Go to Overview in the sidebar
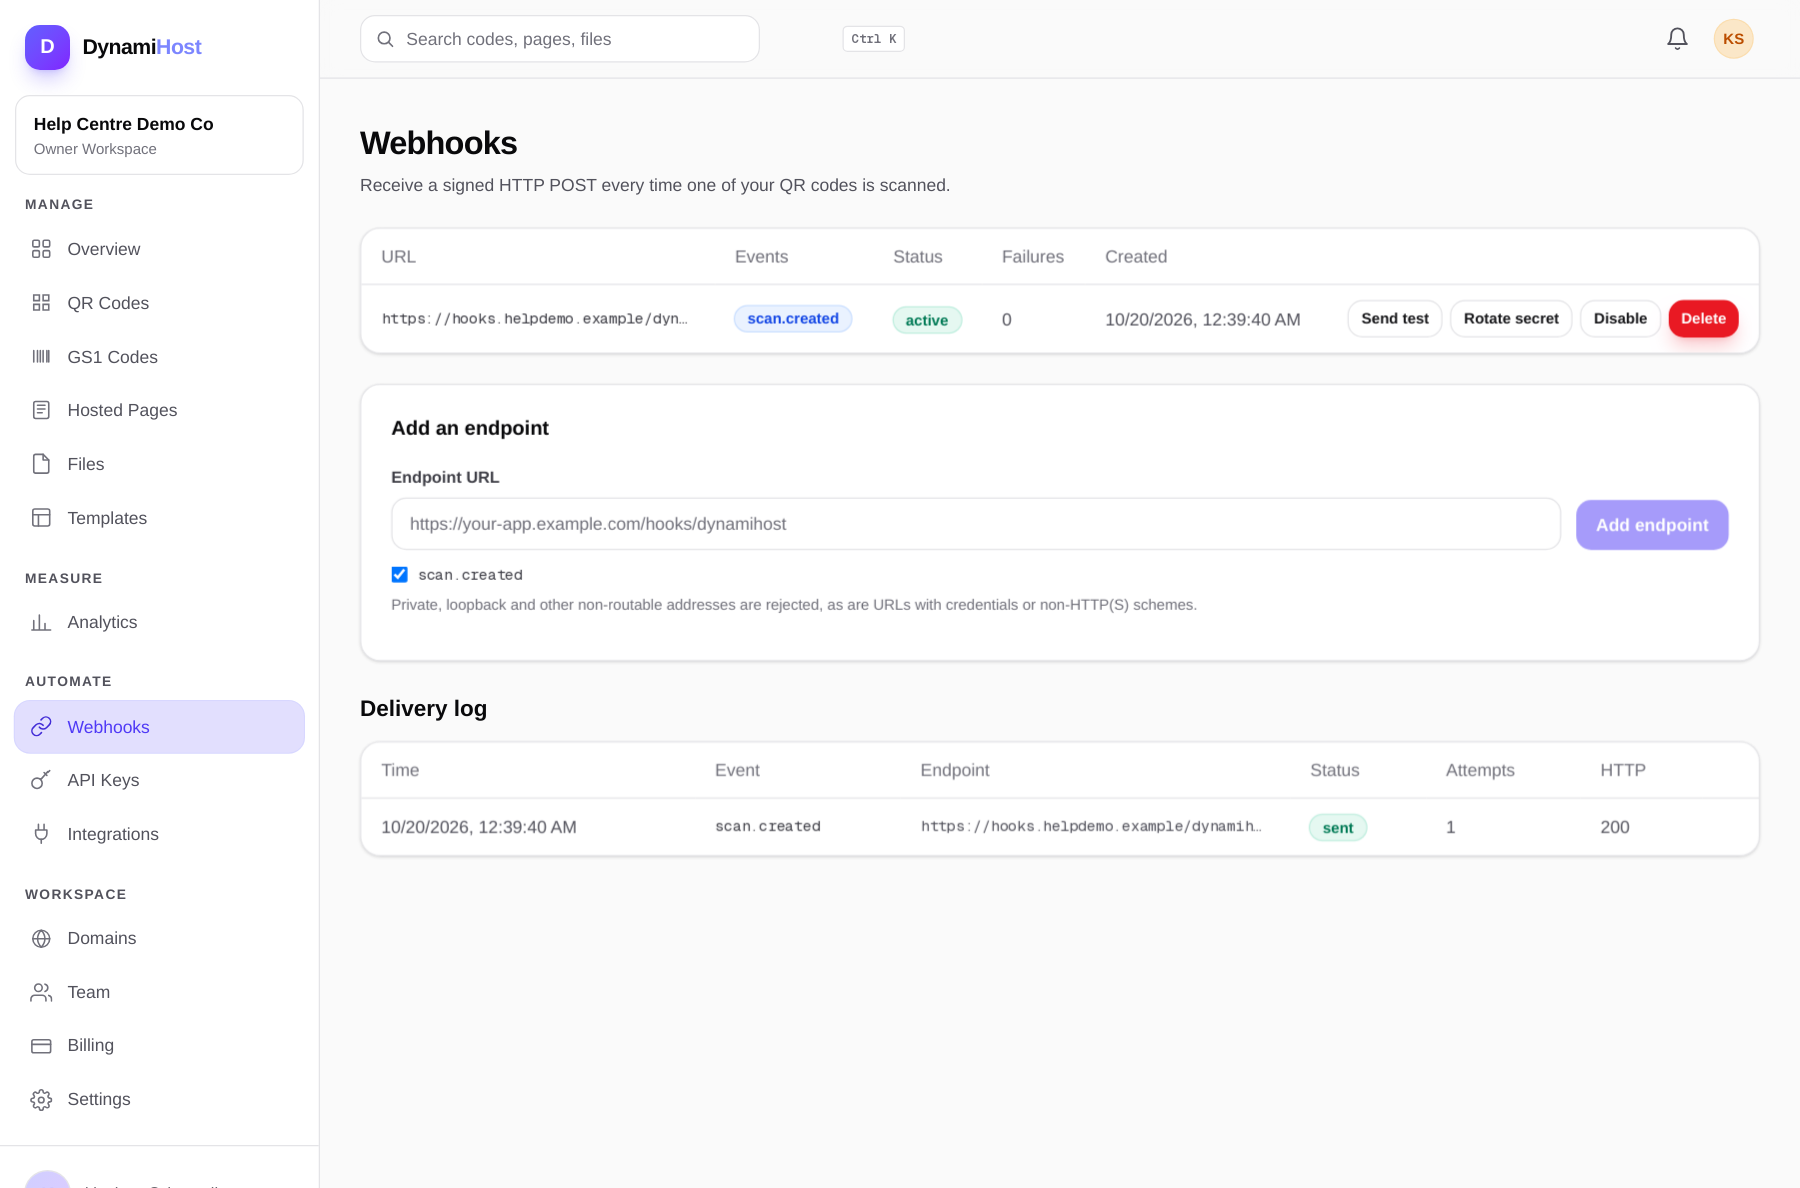1800x1188 pixels. [159, 249]
